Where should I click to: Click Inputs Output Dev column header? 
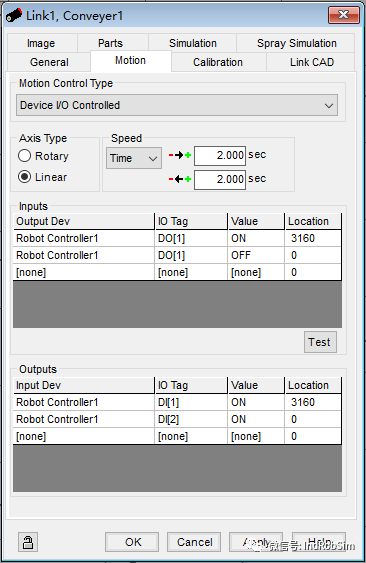click(x=84, y=221)
